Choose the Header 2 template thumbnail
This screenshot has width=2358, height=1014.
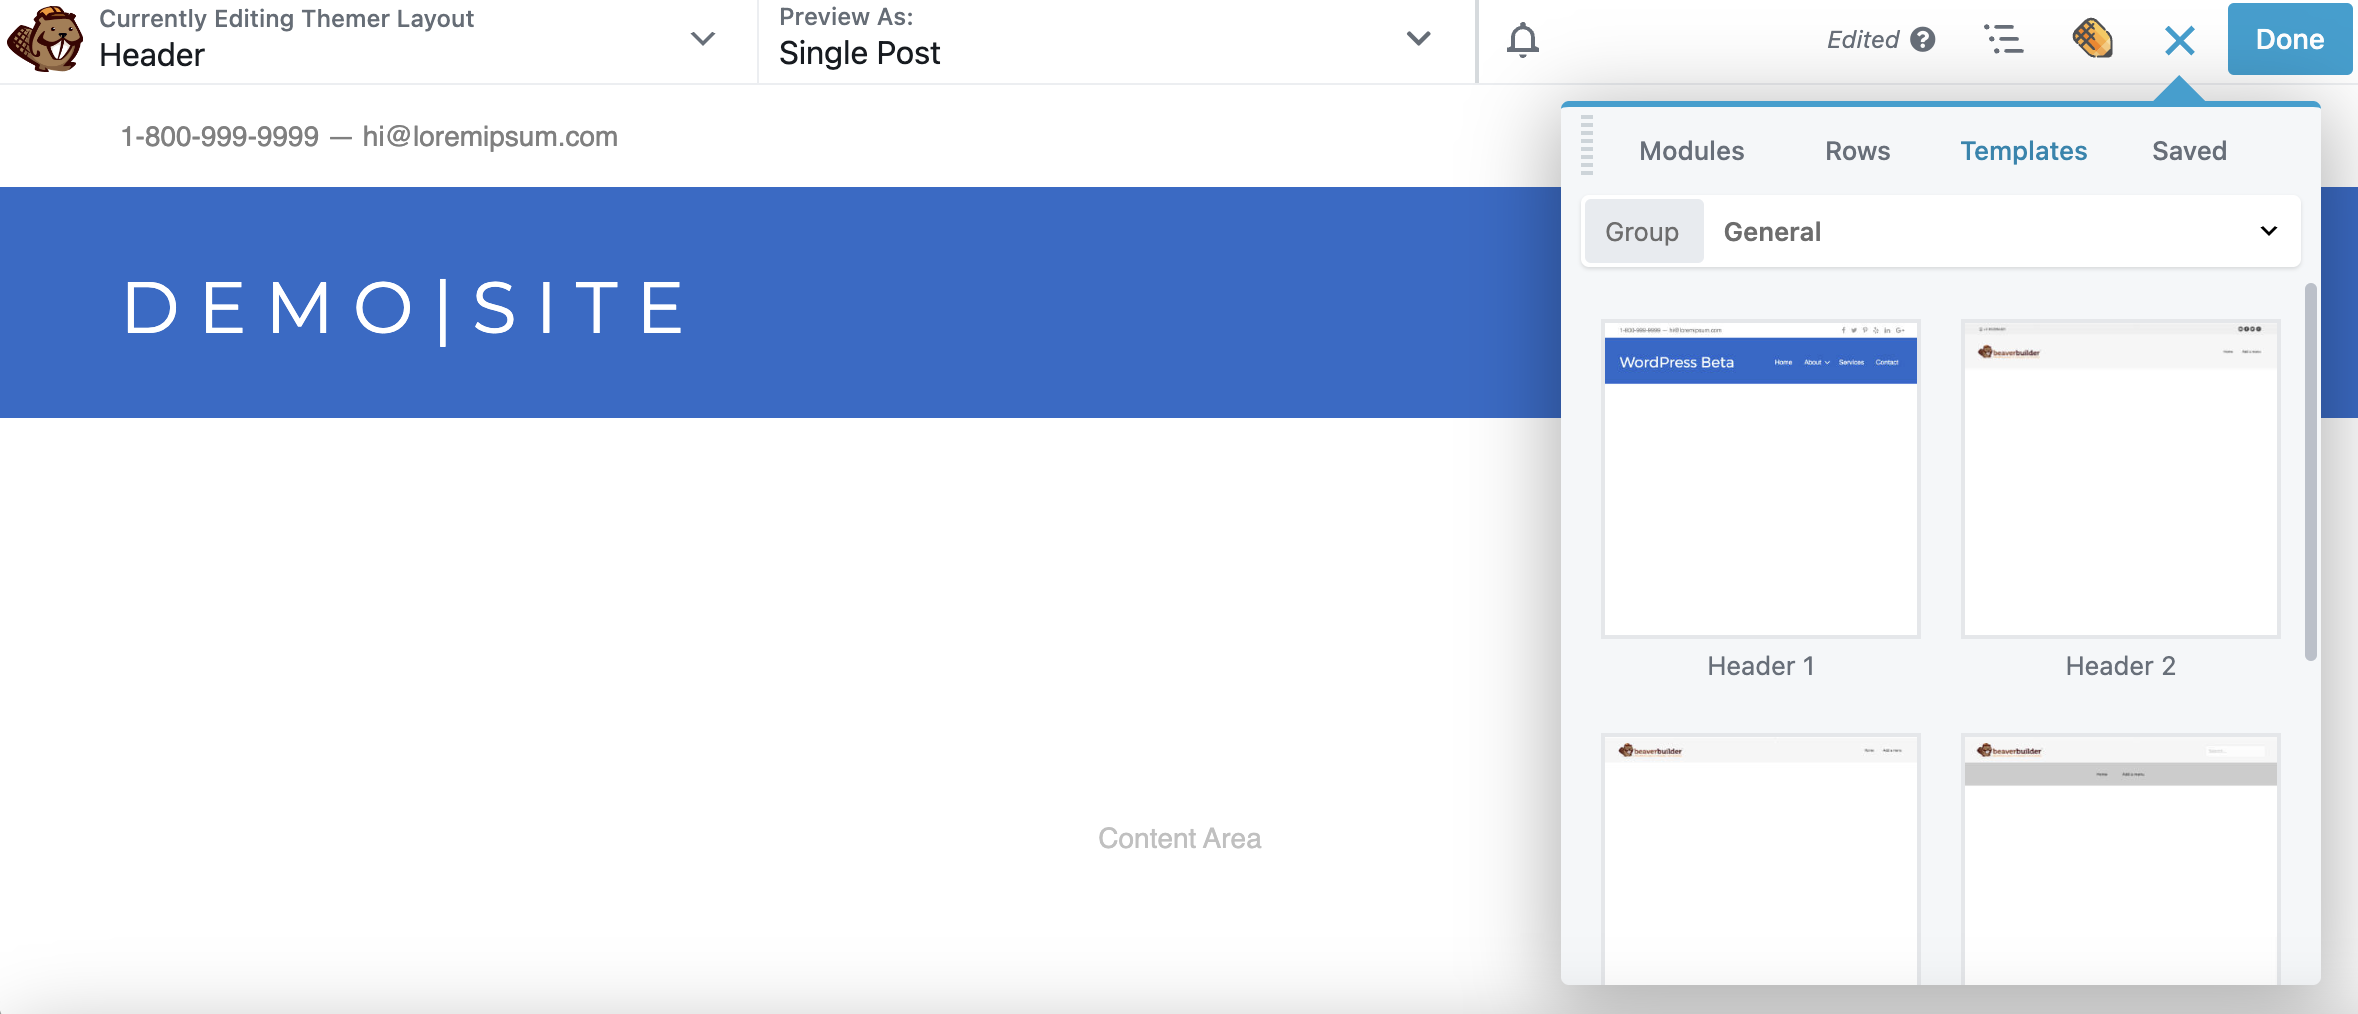2120,479
